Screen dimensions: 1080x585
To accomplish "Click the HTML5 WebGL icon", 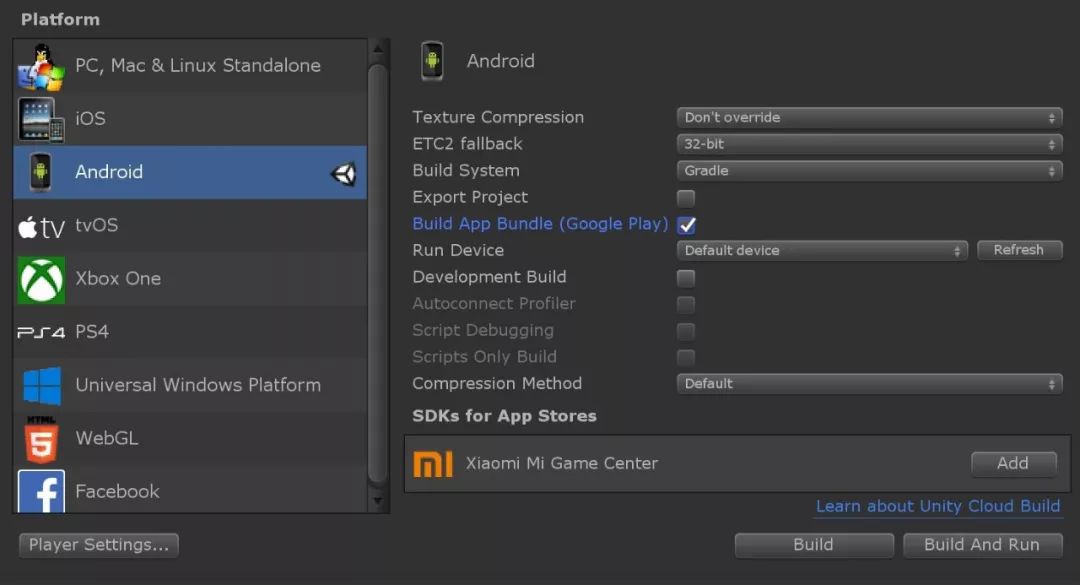I will tap(41, 439).
